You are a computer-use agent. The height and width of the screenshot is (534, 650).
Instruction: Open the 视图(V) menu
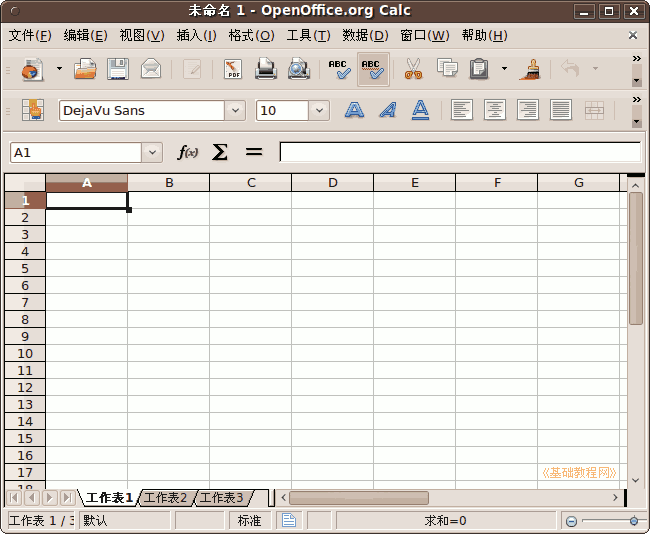coord(142,36)
